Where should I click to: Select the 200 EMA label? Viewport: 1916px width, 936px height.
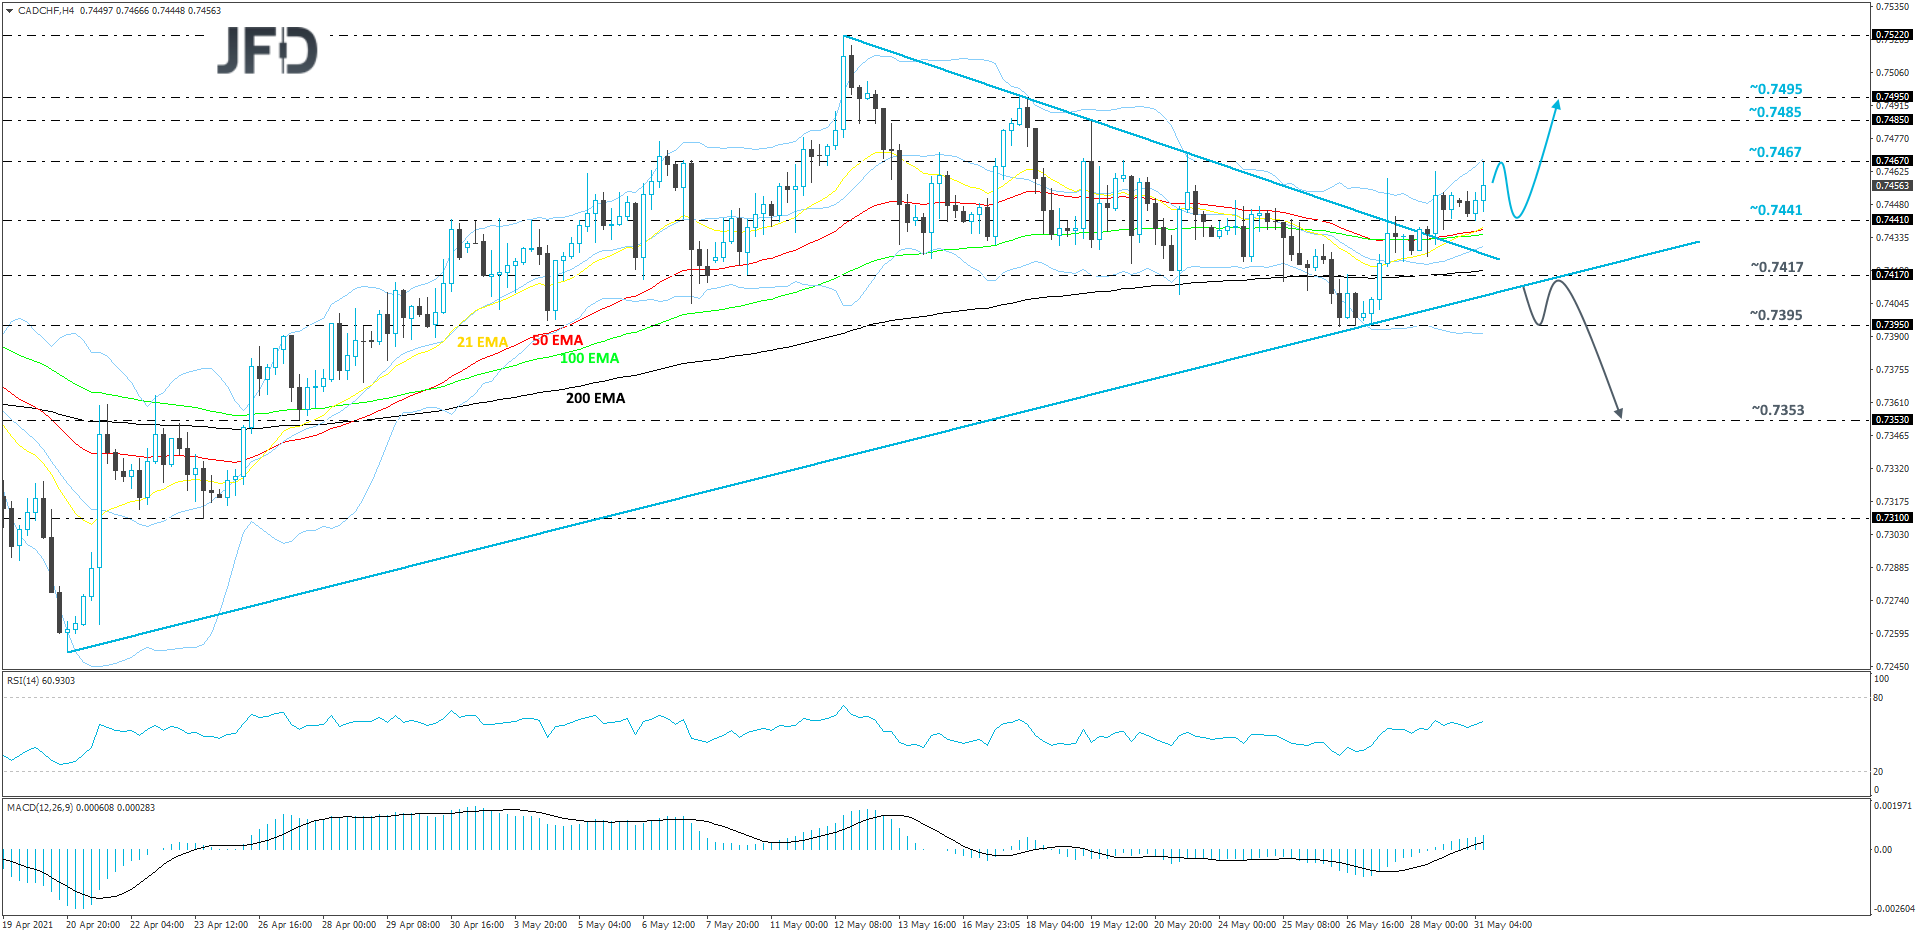click(595, 398)
